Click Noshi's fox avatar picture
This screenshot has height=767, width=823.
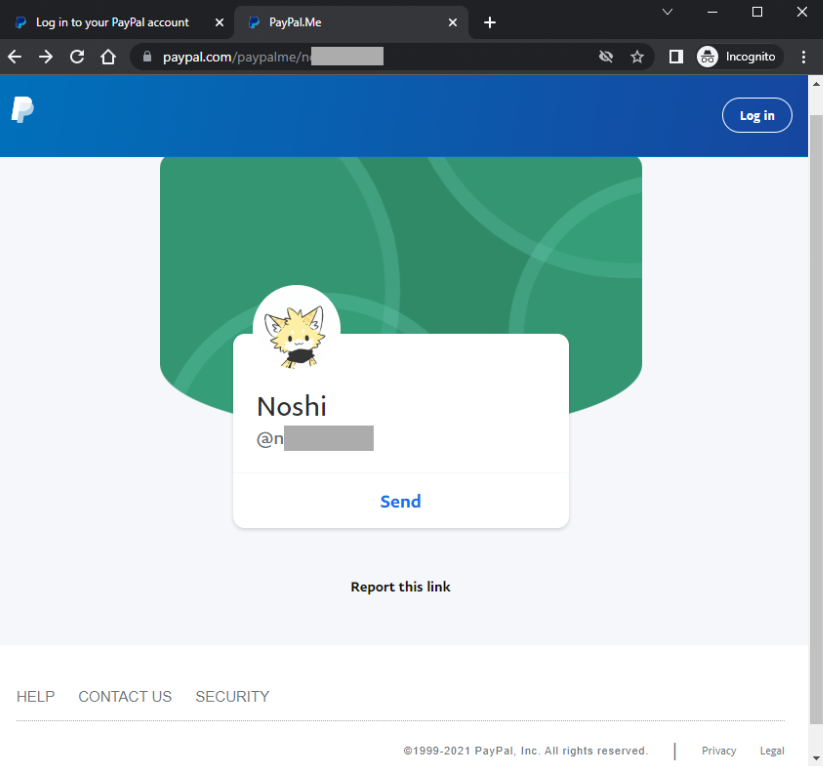tap(297, 329)
